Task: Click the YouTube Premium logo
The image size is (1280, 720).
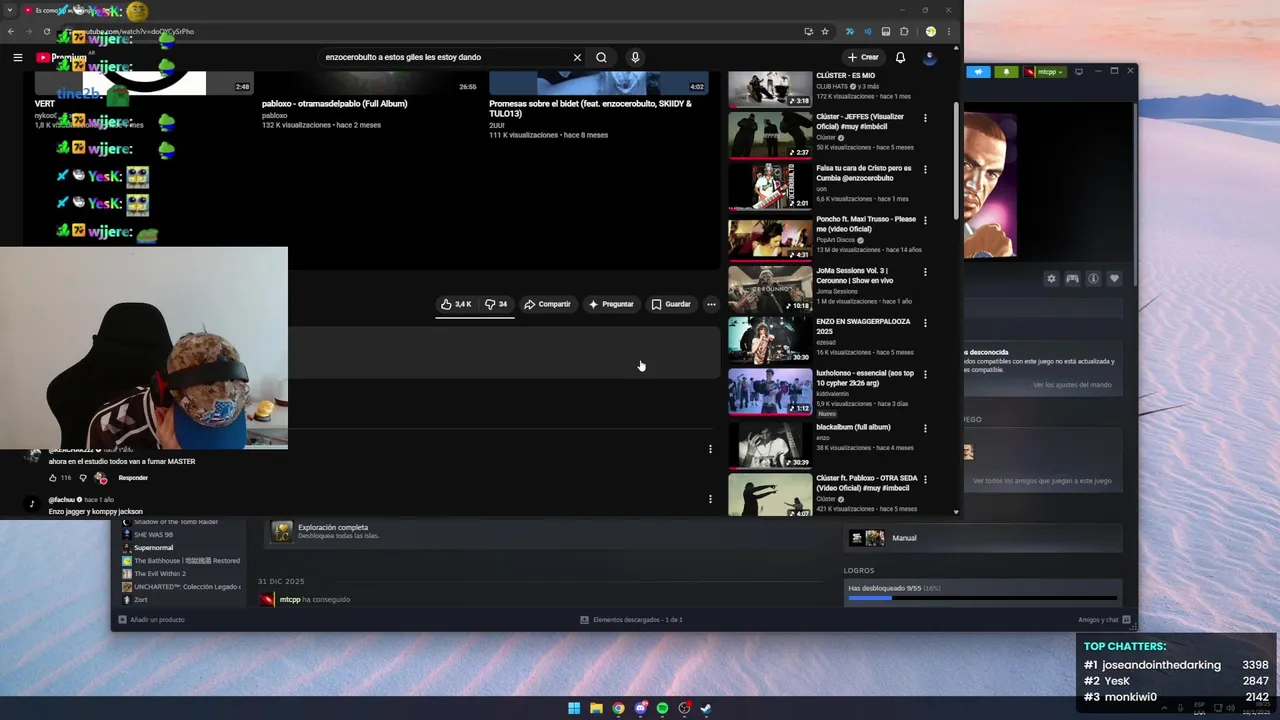Action: click(x=61, y=57)
